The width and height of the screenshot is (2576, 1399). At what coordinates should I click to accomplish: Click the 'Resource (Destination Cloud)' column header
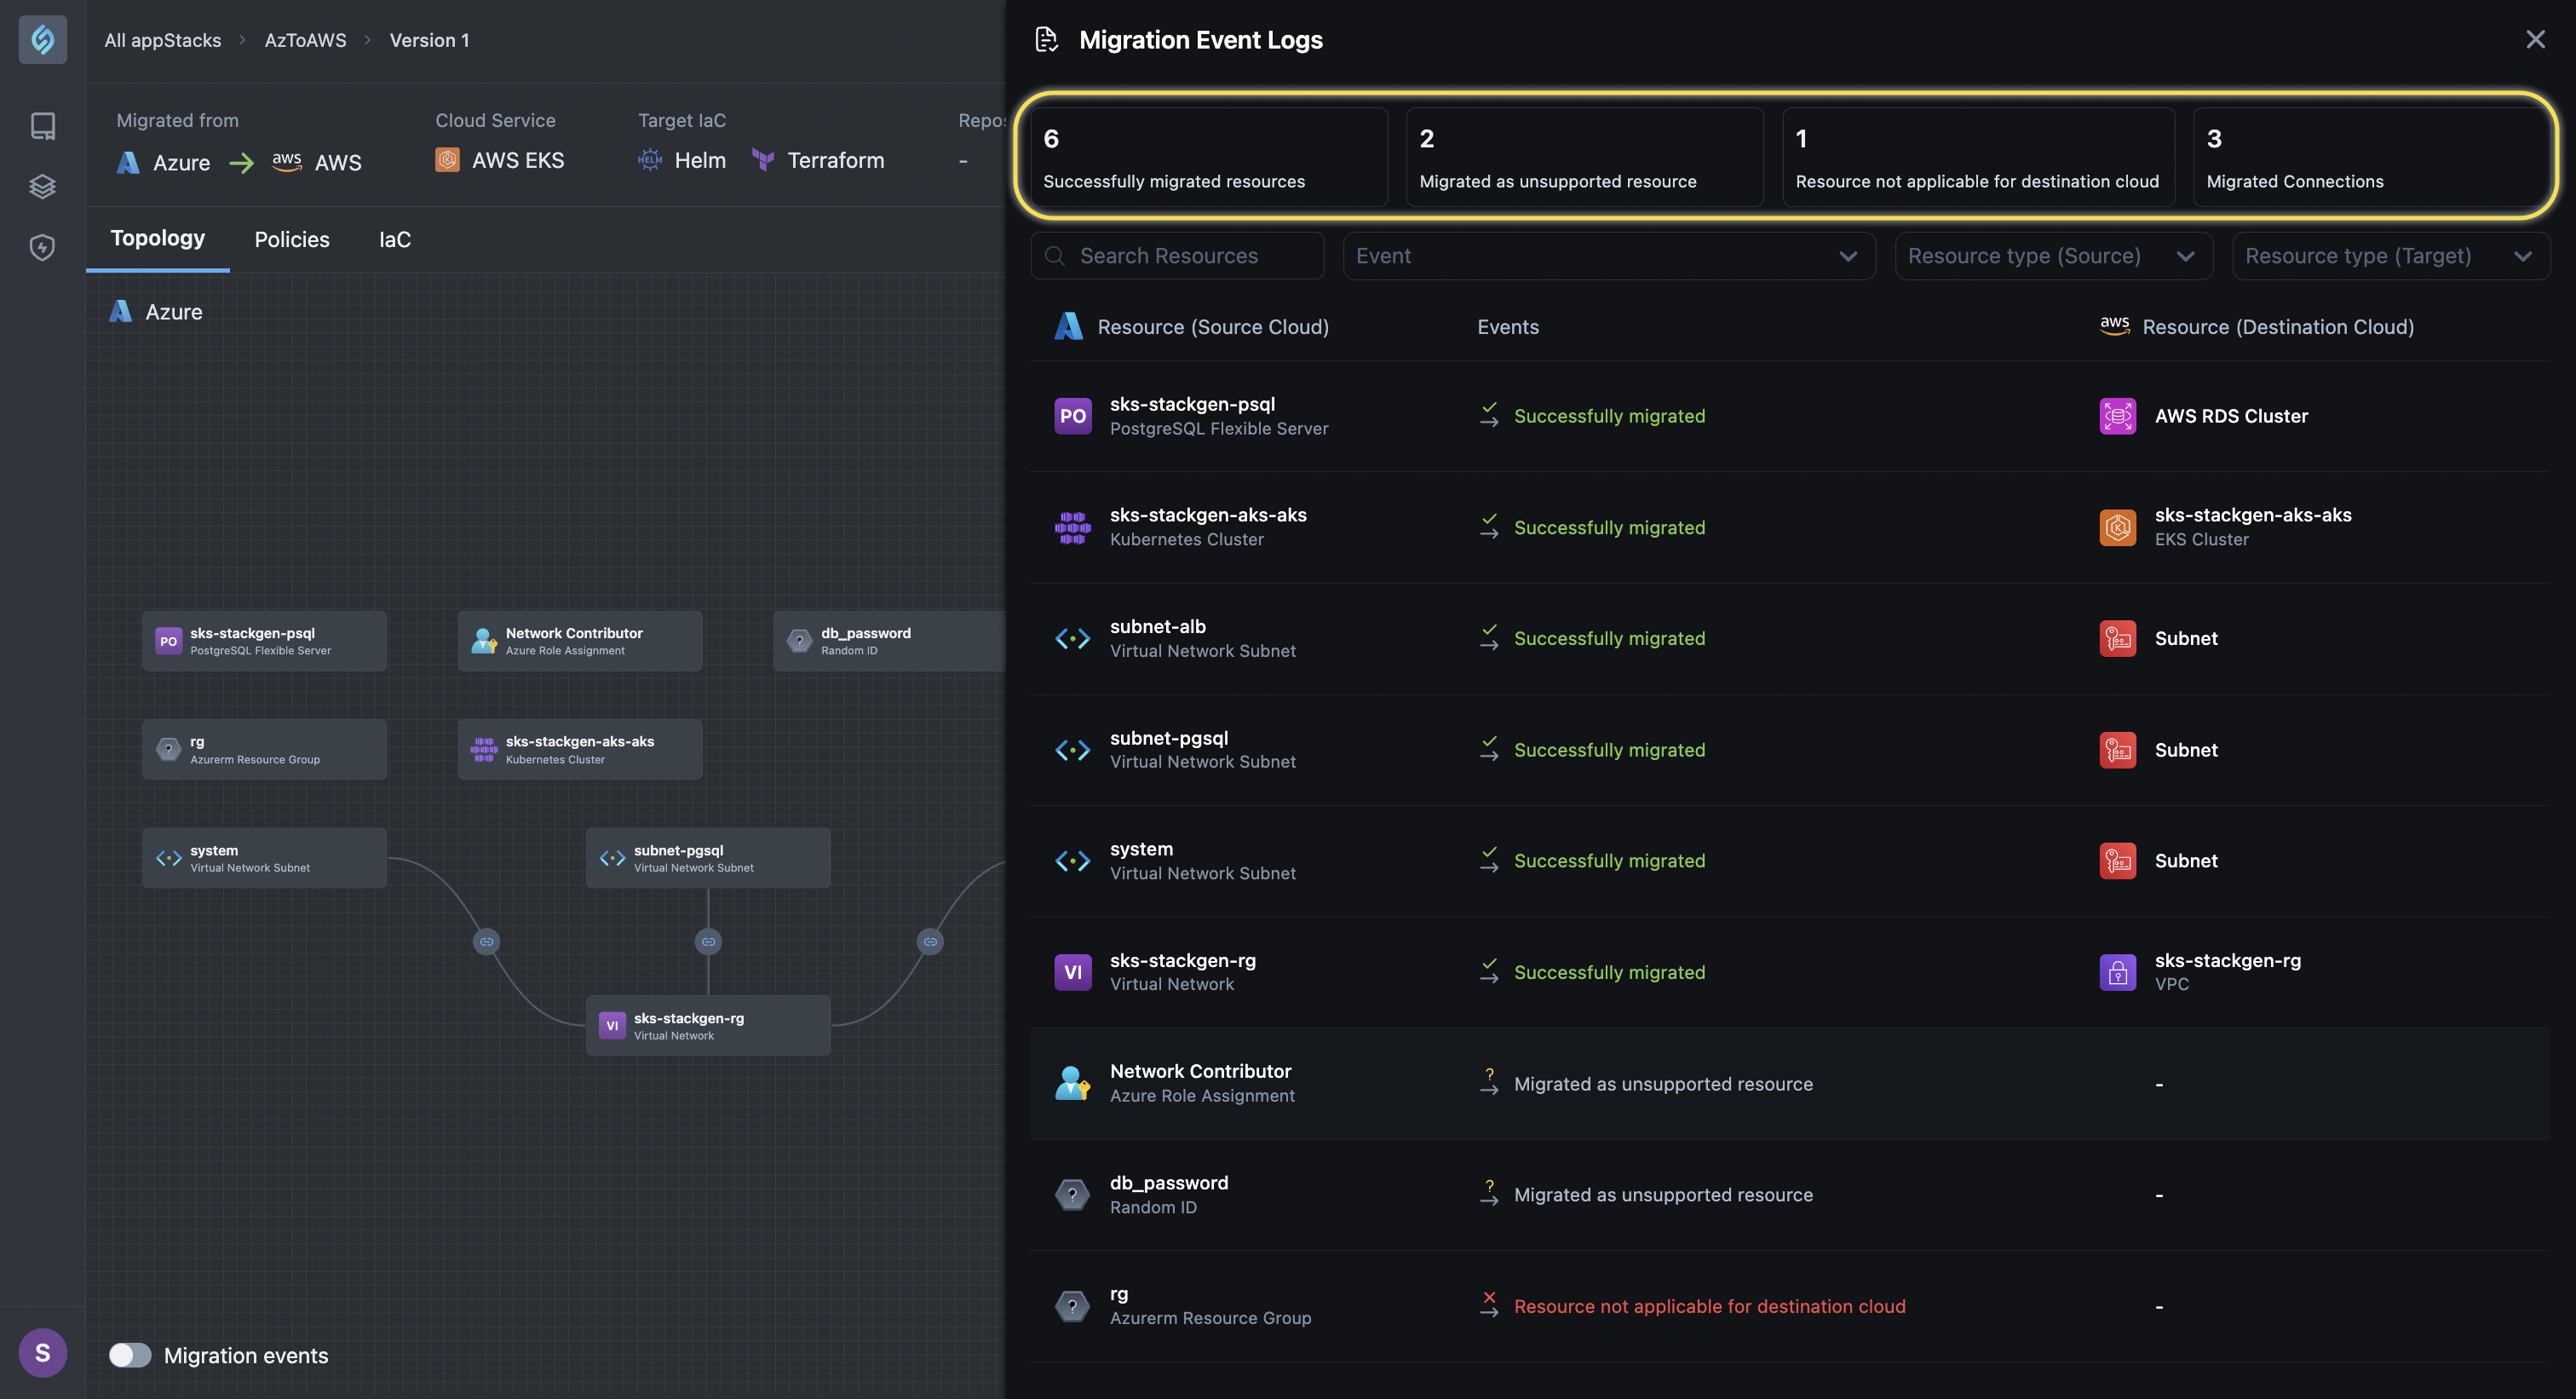pyautogui.click(x=2278, y=327)
